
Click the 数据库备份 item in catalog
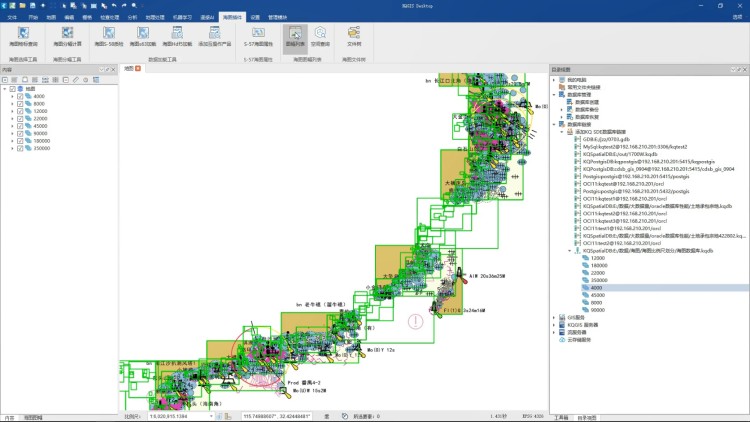[x=586, y=109]
